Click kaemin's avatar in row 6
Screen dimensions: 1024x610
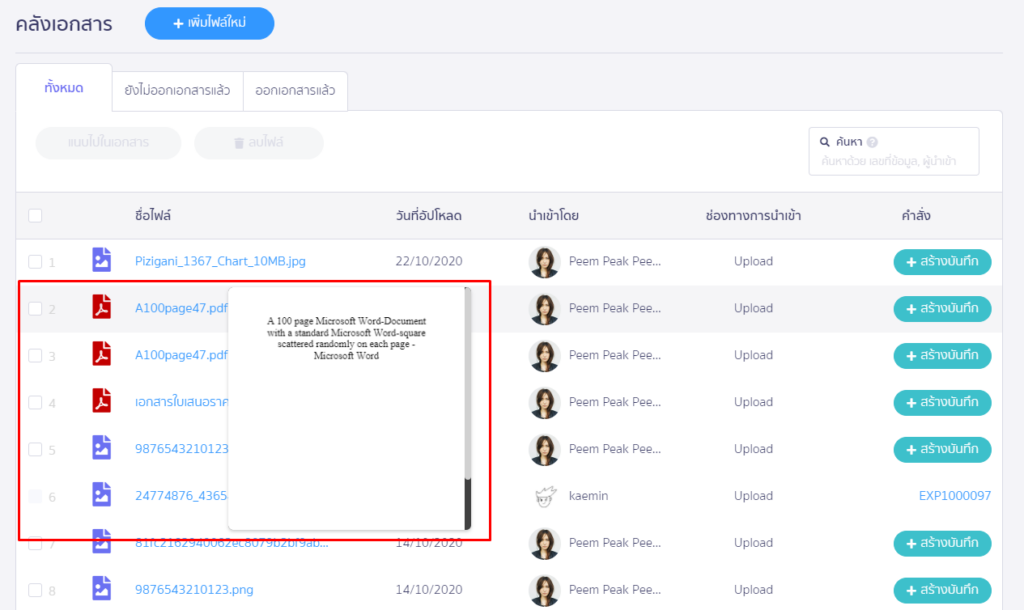pyautogui.click(x=545, y=496)
